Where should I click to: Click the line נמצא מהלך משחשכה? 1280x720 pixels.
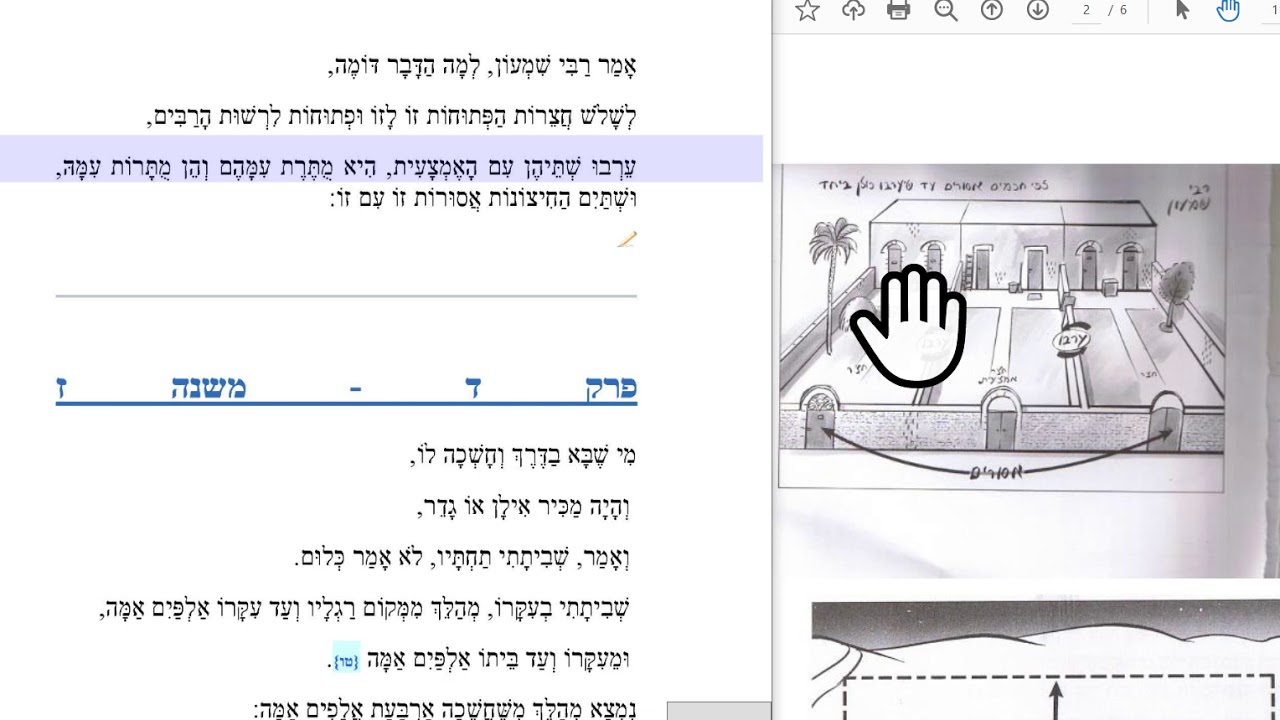tap(446, 708)
